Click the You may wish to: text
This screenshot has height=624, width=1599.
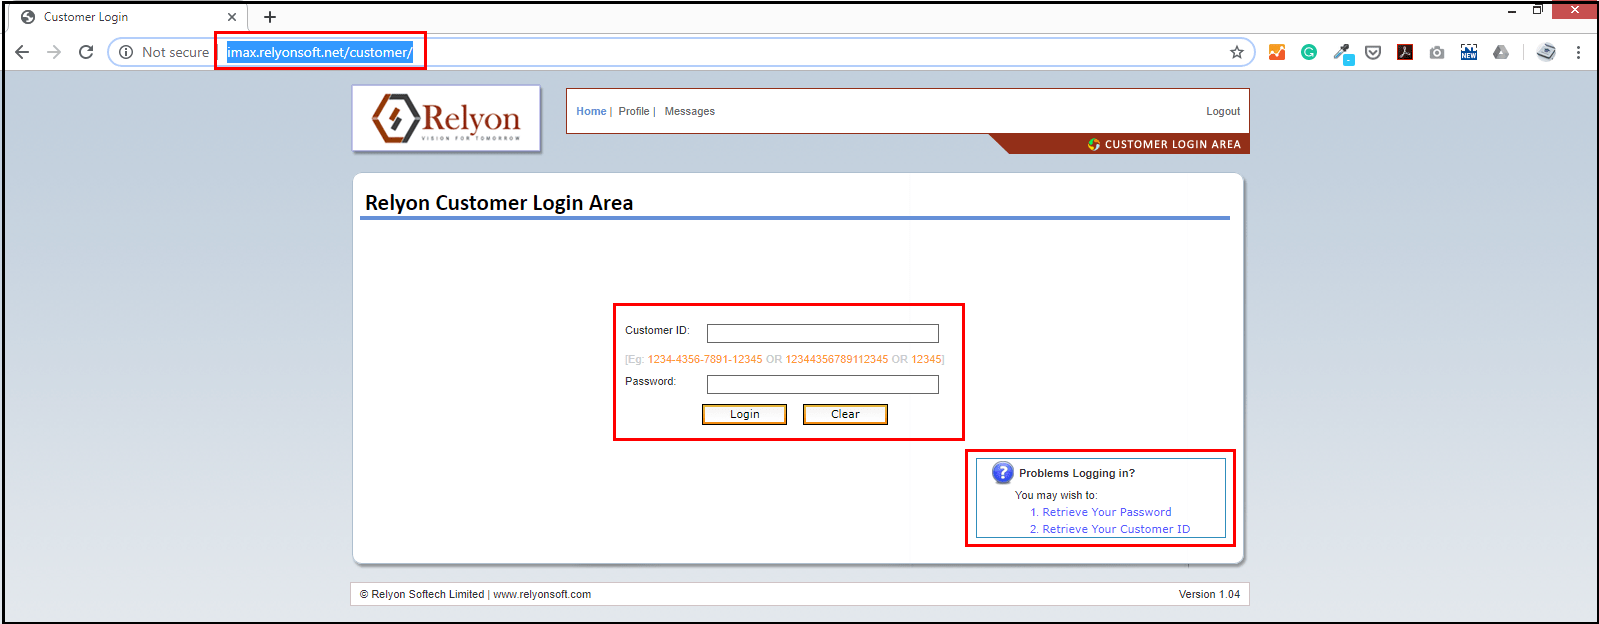[x=1056, y=495]
